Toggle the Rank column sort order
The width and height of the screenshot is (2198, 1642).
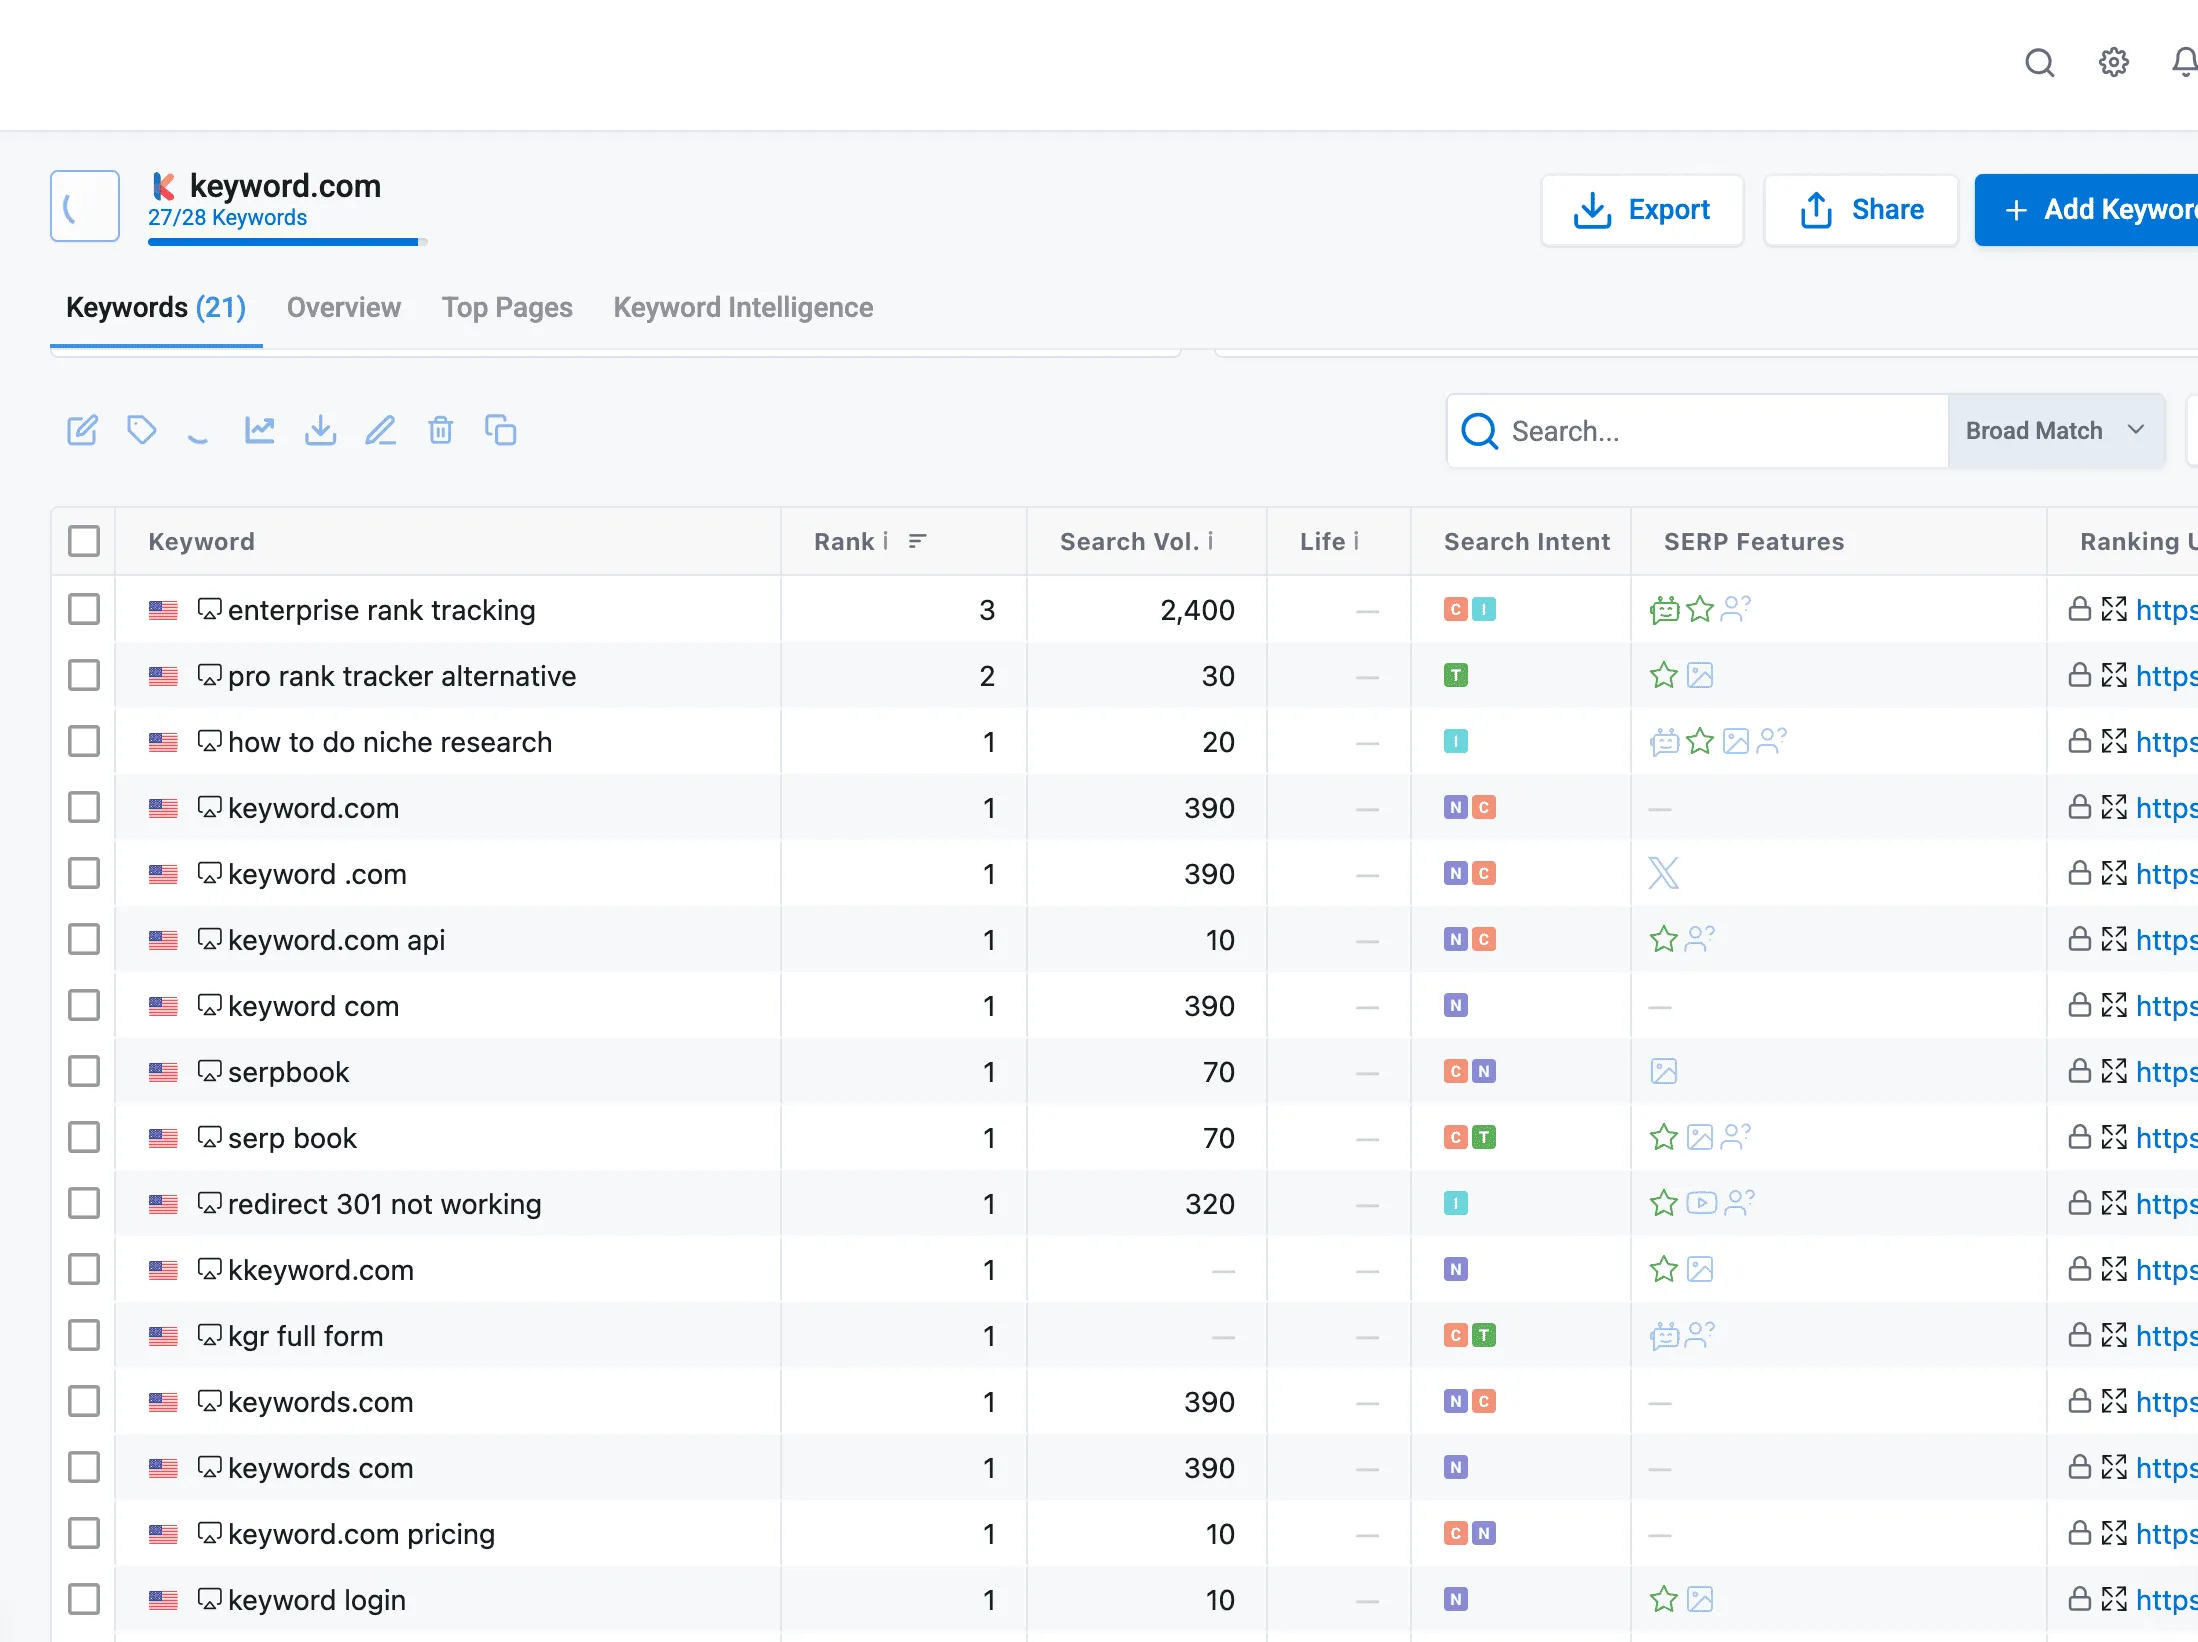(x=918, y=541)
